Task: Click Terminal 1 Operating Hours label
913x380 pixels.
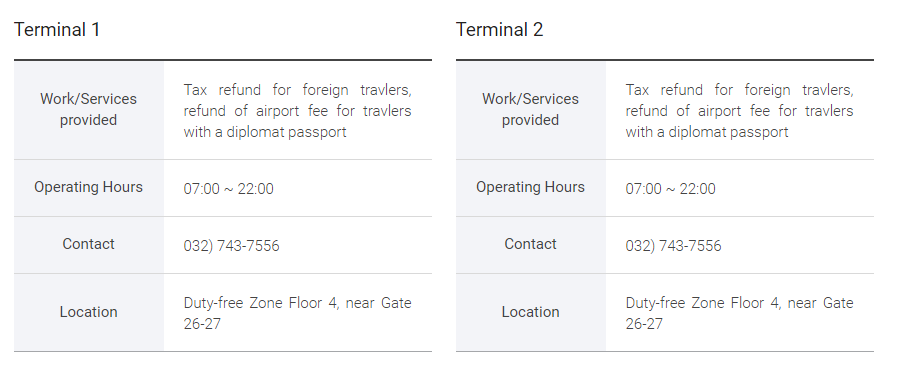Action: (x=89, y=187)
